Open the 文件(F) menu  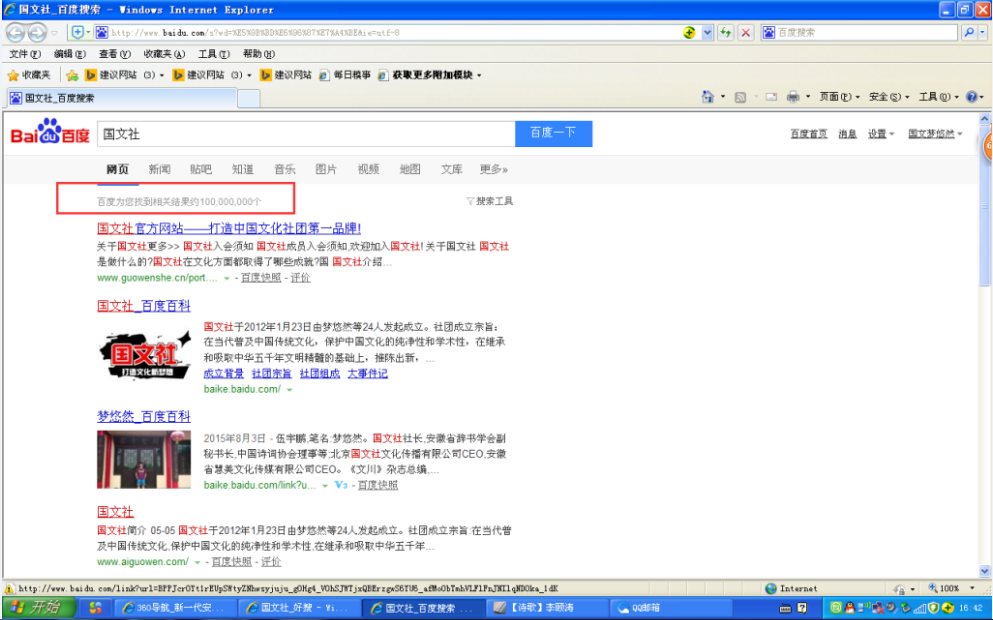point(25,54)
